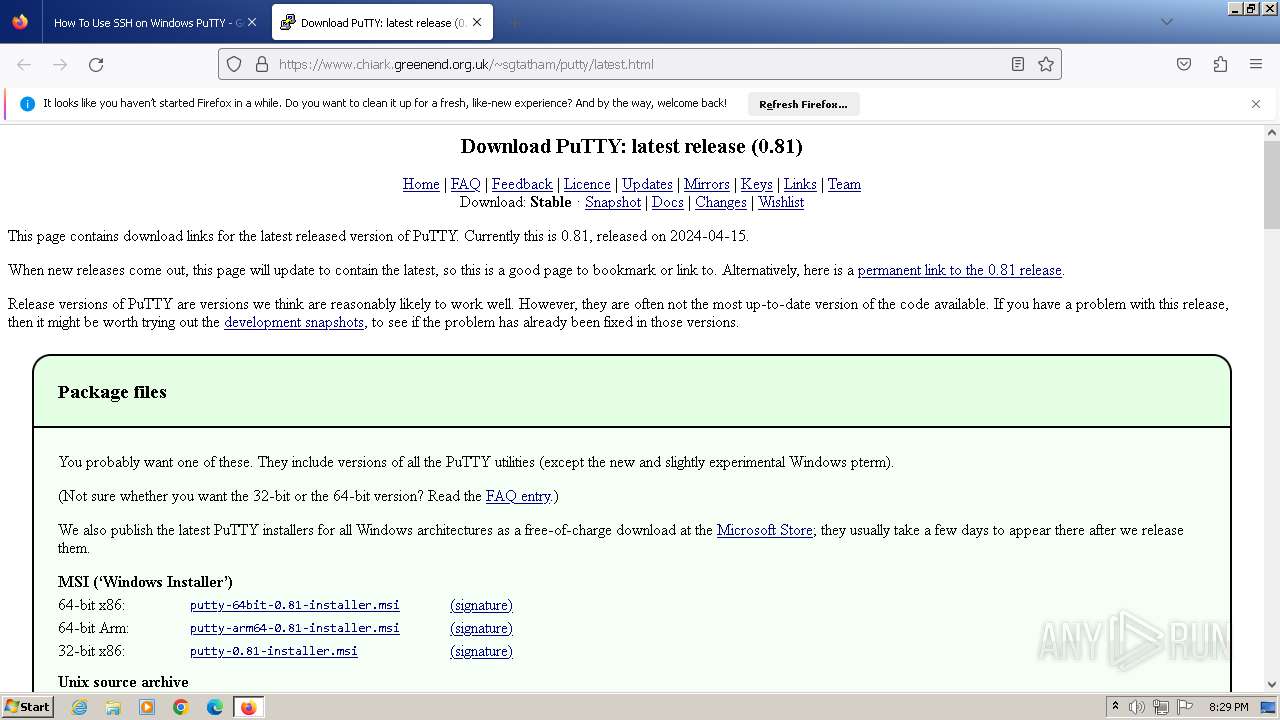Open the Team link
The image size is (1280, 720).
(844, 184)
